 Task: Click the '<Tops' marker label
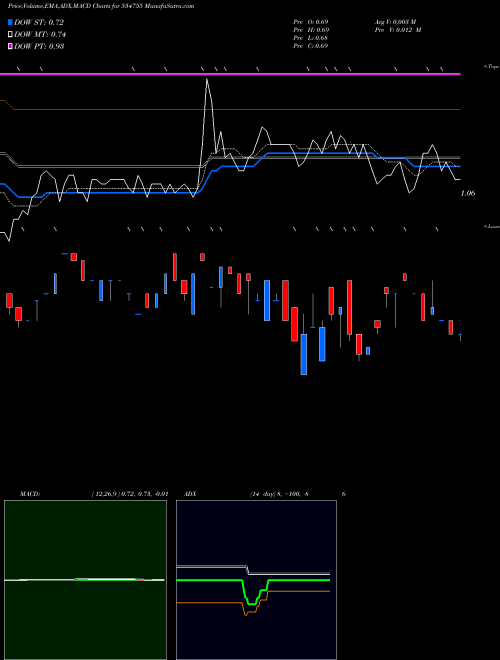click(x=492, y=67)
